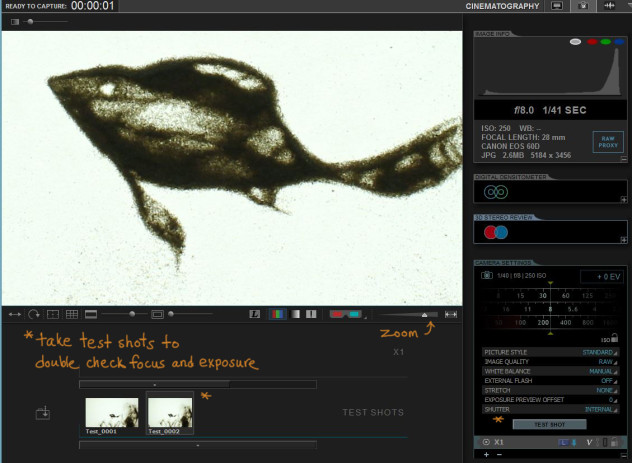Select the Test_0001 thumbnail

coord(111,413)
